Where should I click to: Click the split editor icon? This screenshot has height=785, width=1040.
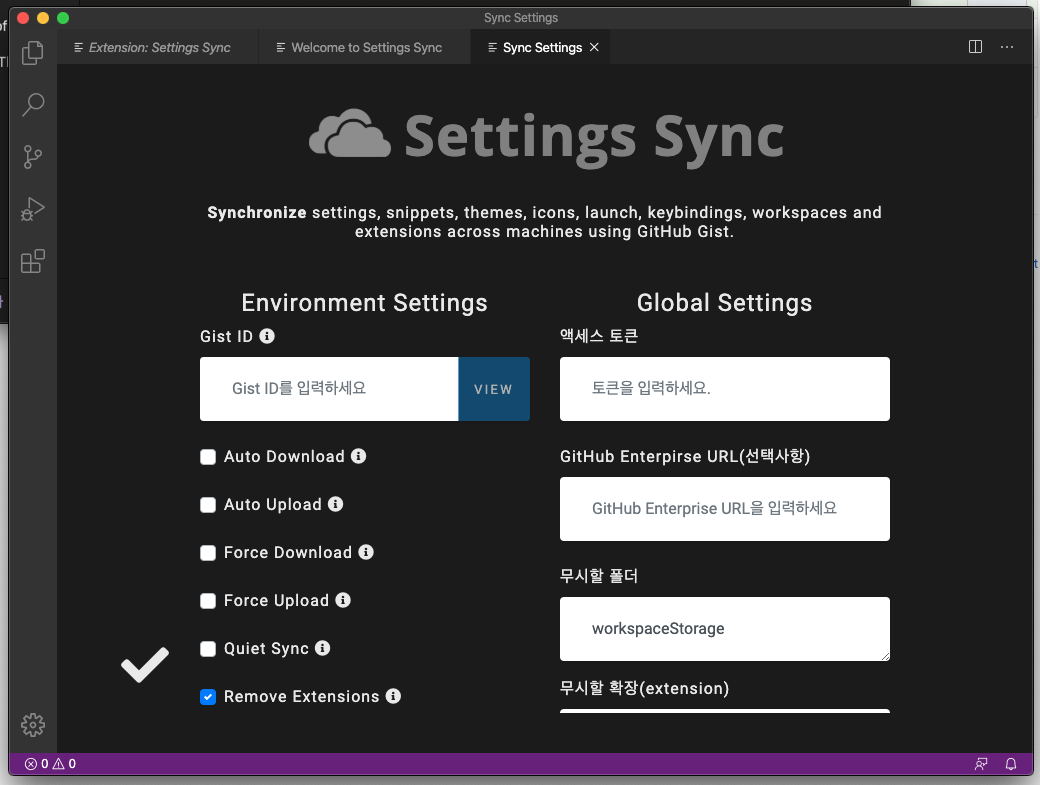coord(975,46)
